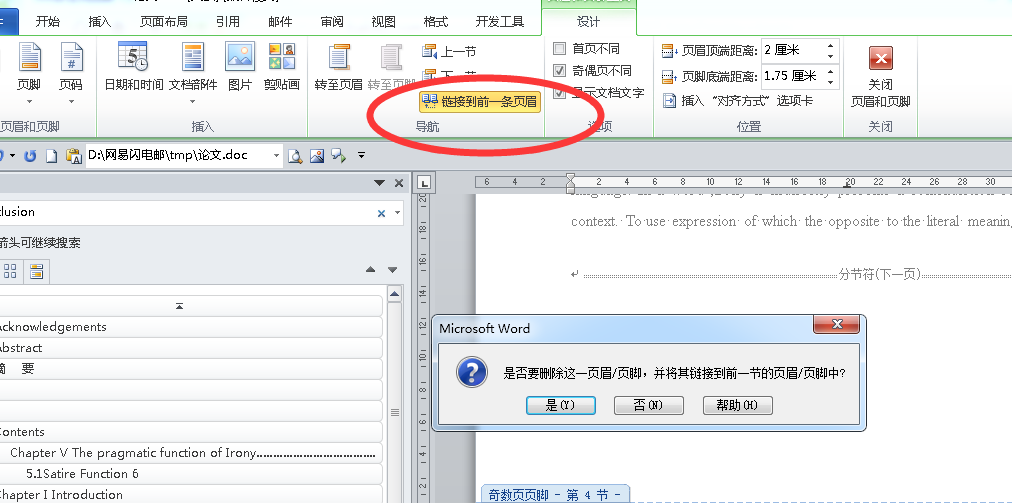The image size is (1012, 503).
Task: Click the ruler tab selector box
Action: (x=423, y=183)
